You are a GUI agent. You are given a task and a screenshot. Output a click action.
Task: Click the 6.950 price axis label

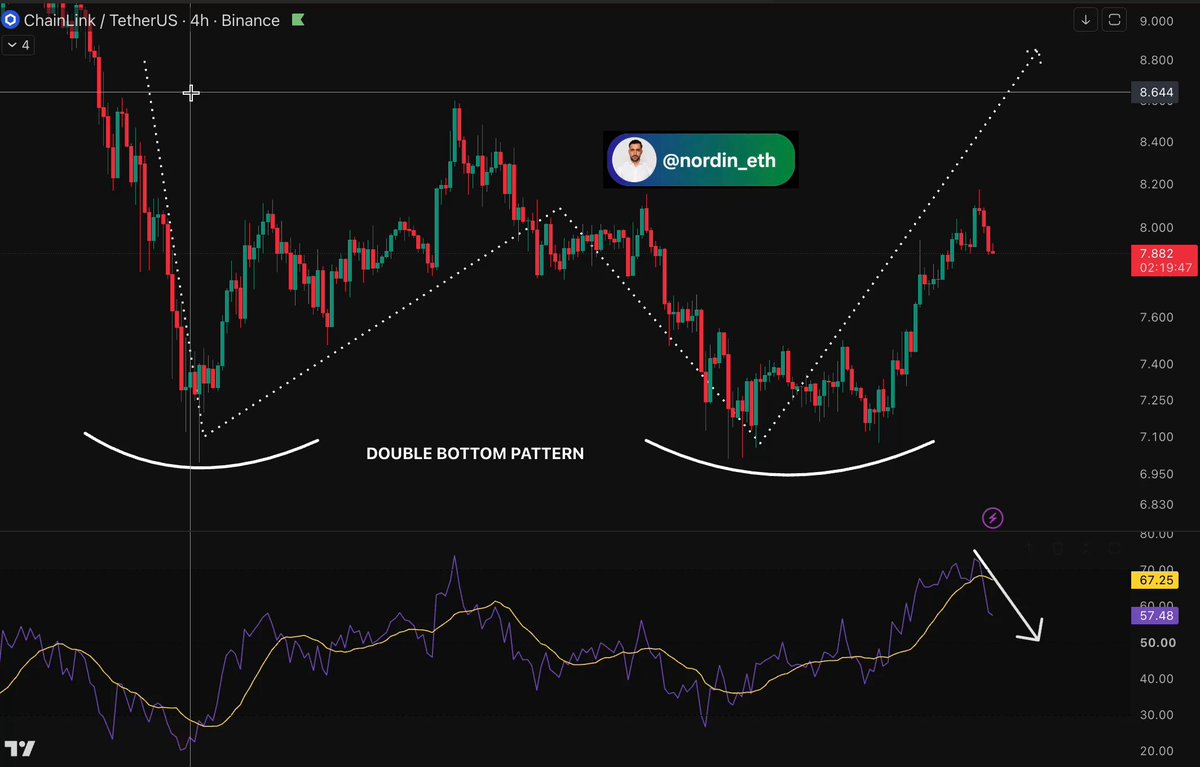(1156, 473)
